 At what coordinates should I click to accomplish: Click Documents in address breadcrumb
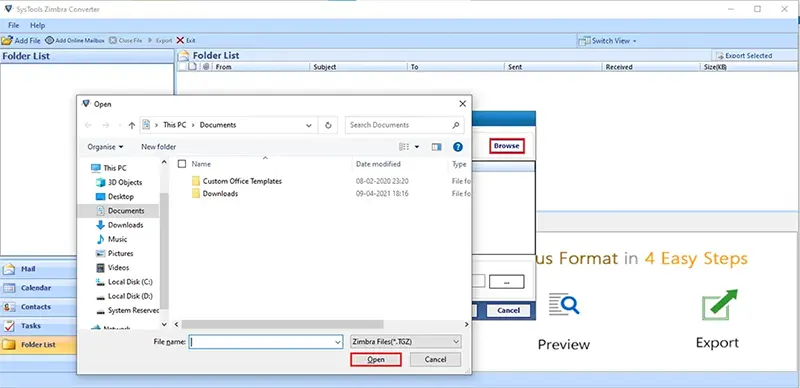click(x=218, y=125)
